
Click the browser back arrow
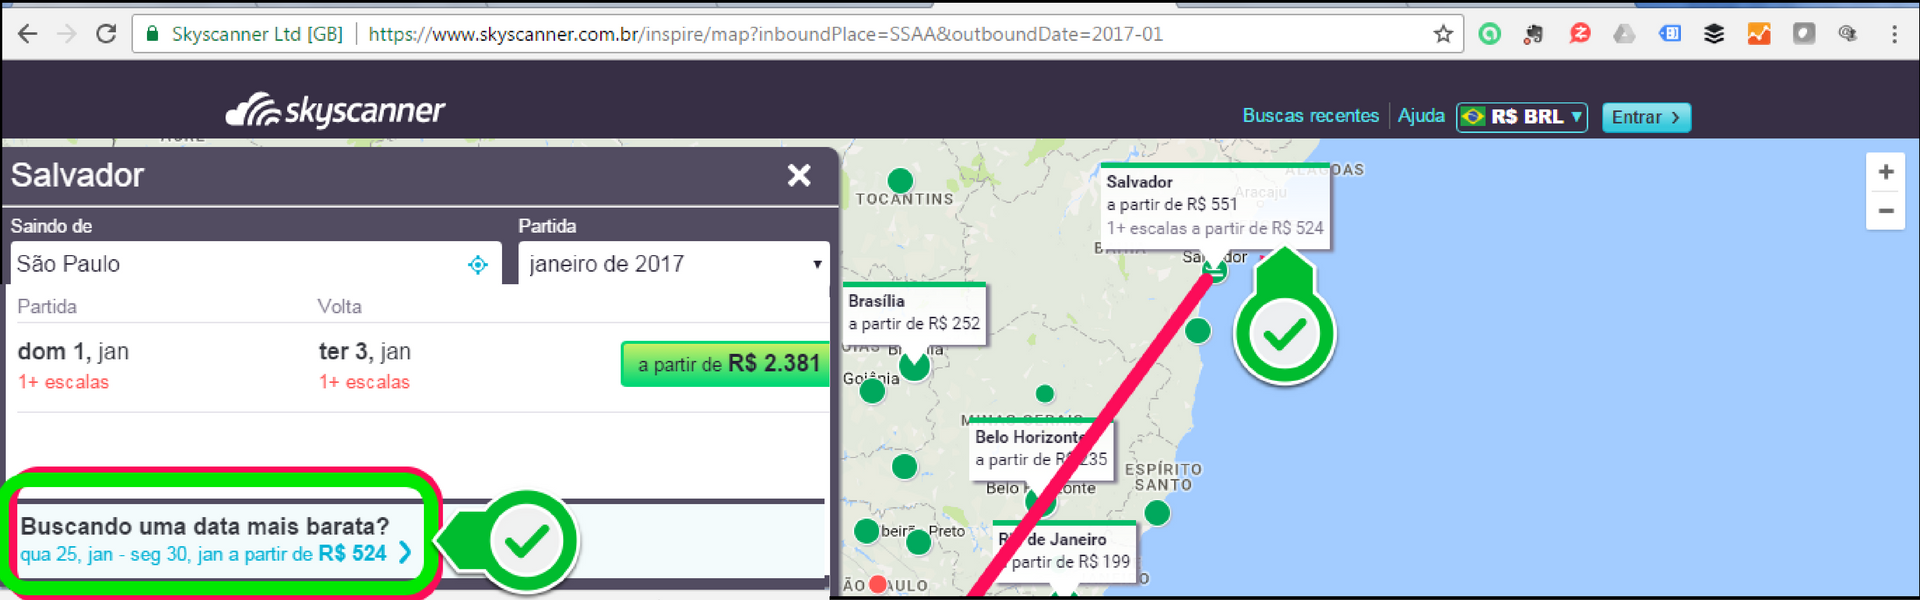[27, 34]
